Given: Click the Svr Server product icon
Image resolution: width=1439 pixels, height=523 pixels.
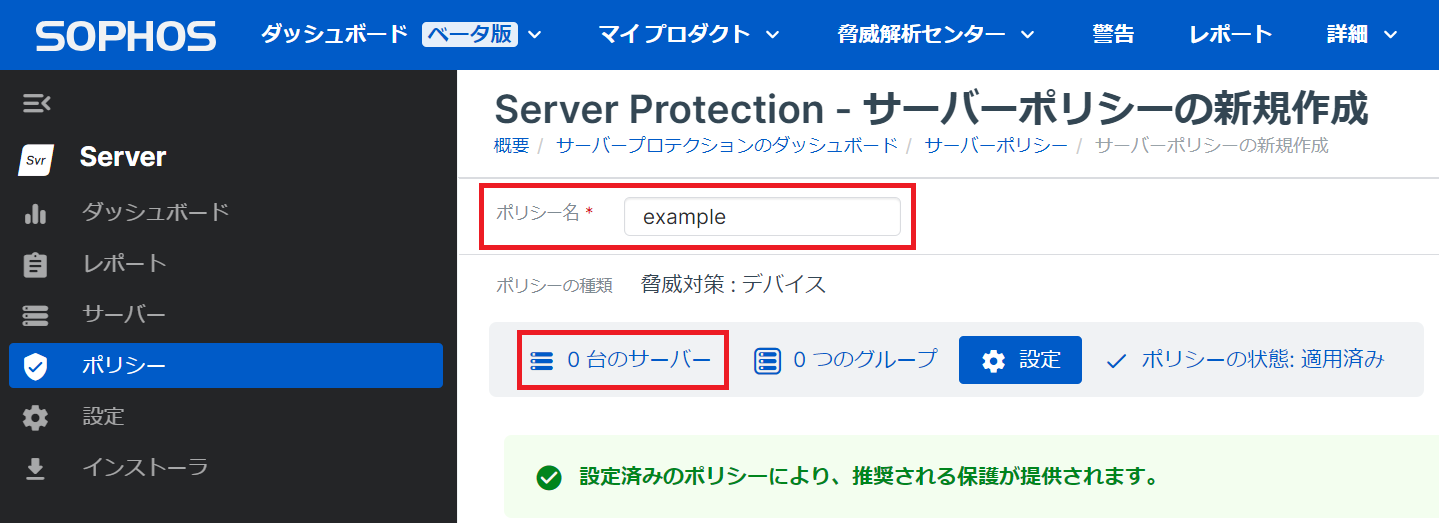Looking at the screenshot, I should coord(36,158).
